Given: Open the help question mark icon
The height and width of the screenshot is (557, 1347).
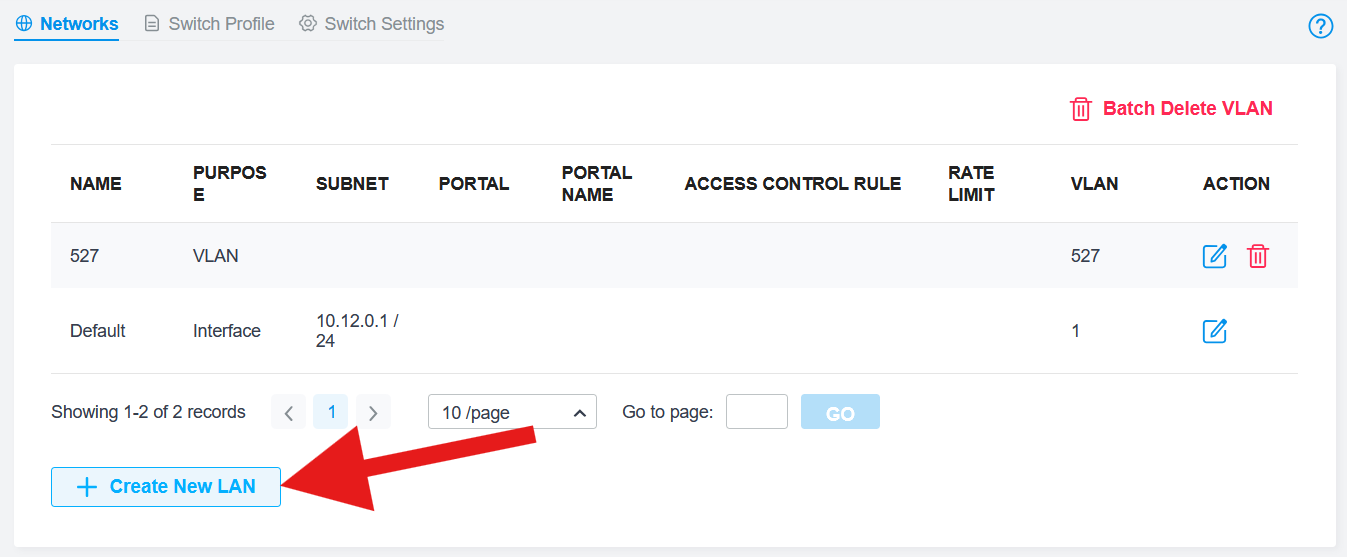Looking at the screenshot, I should point(1321,26).
